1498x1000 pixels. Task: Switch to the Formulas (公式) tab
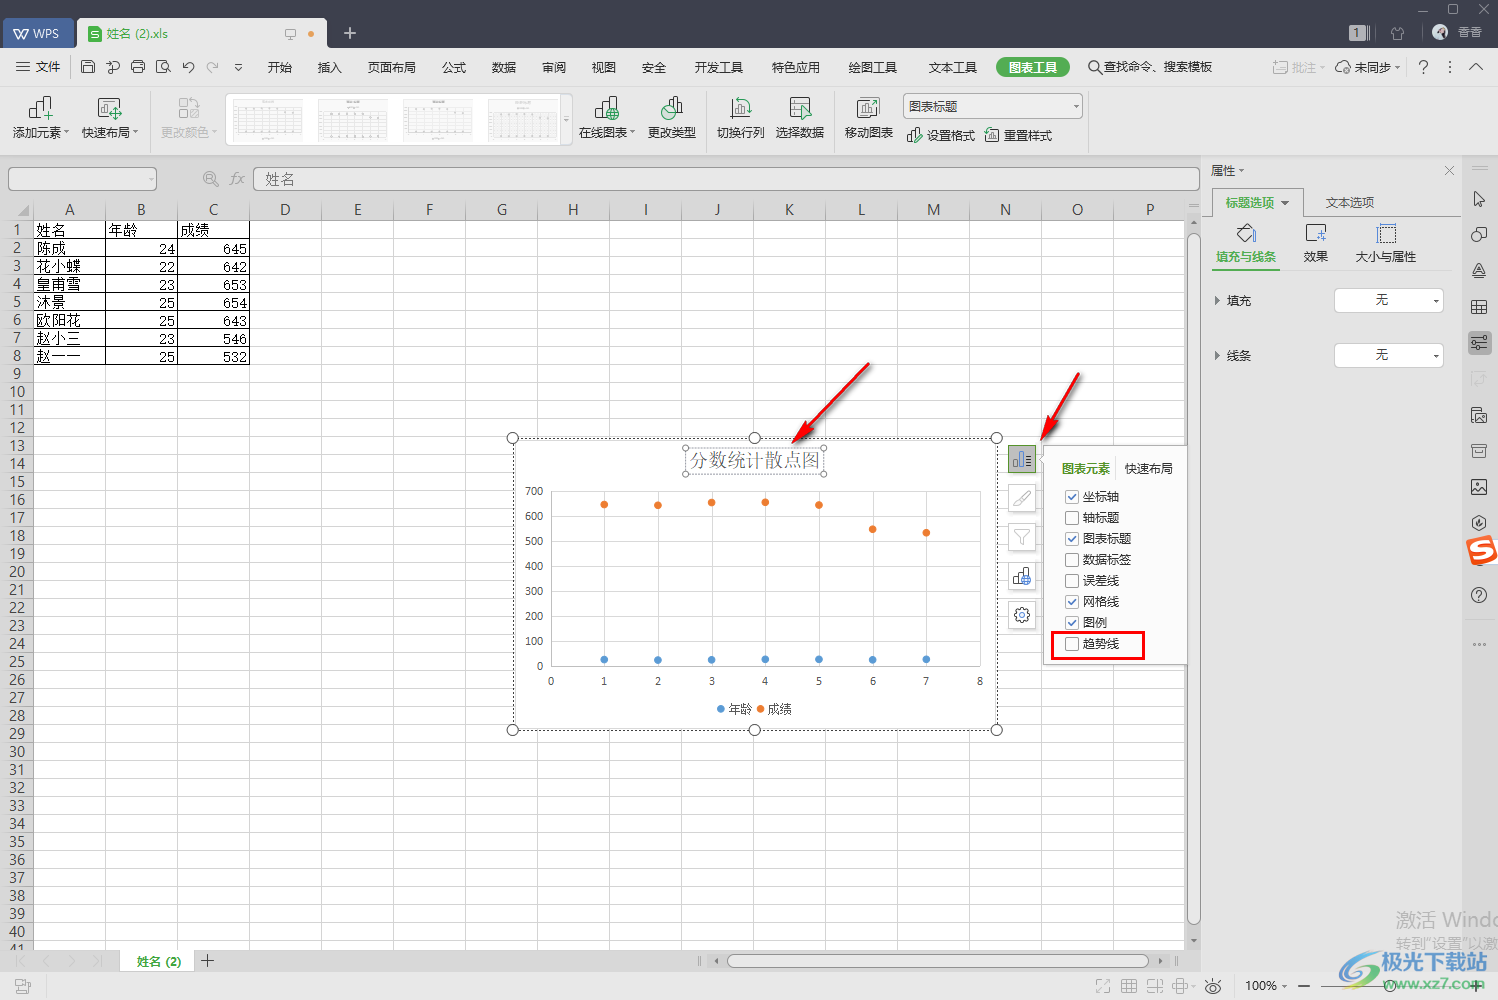[x=454, y=67]
